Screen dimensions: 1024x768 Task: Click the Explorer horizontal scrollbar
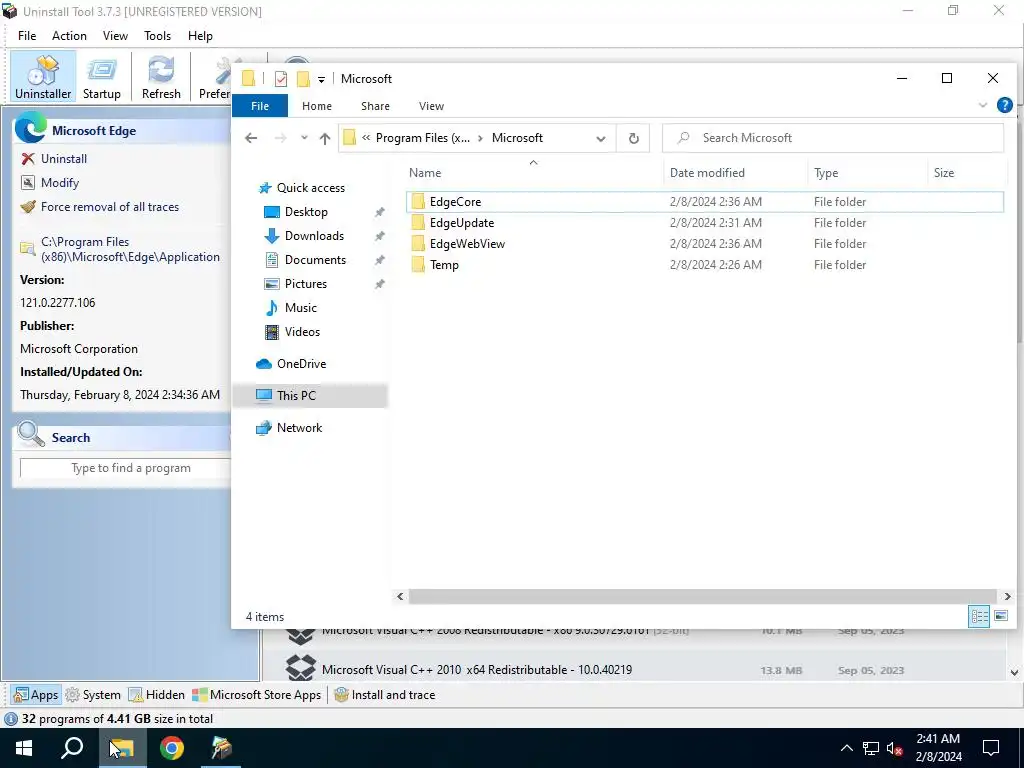702,596
